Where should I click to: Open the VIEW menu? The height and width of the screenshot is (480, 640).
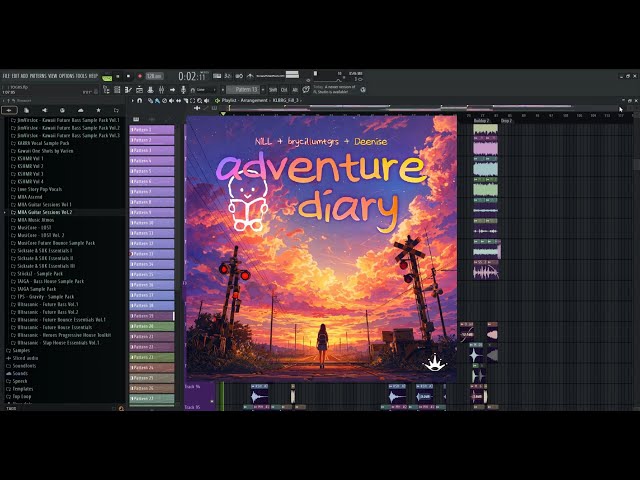tap(53, 76)
